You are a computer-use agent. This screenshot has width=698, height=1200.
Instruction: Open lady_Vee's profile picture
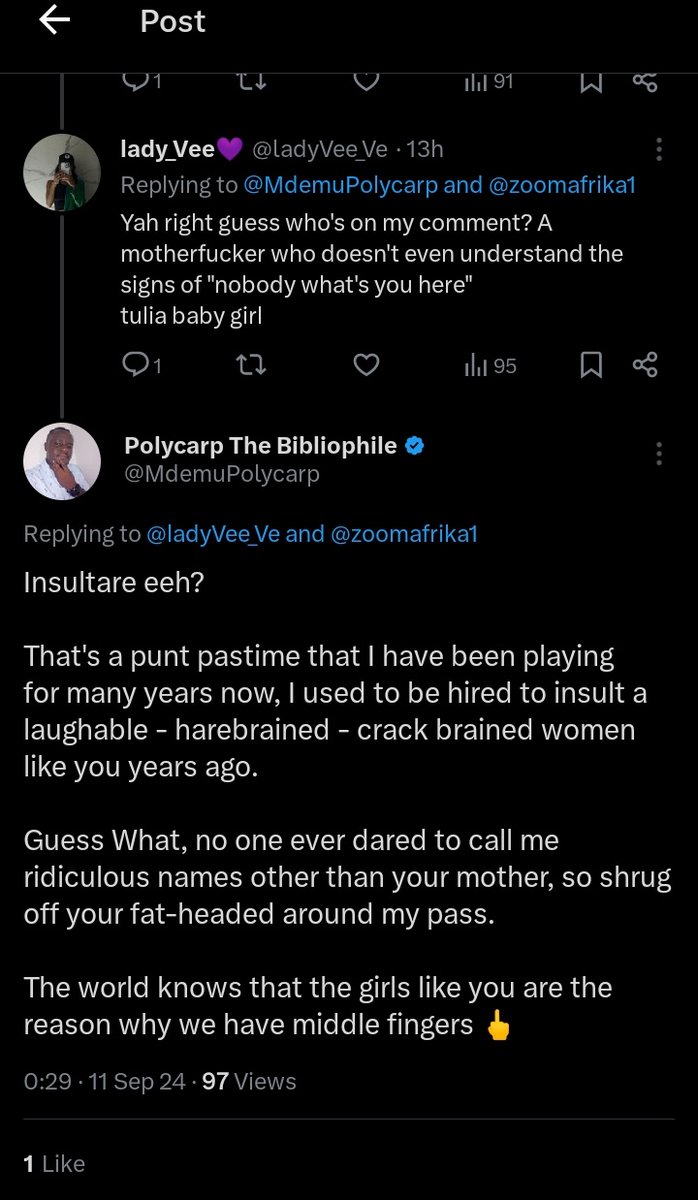[x=61, y=172]
